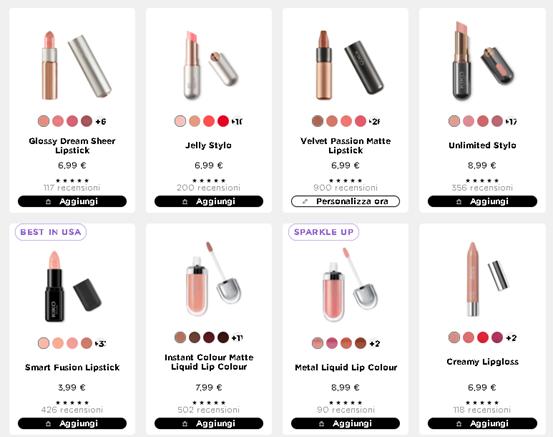Image resolution: width=553 pixels, height=437 pixels.
Task: Read the 900 recensioni for Velvet Passion
Action: [x=345, y=188]
